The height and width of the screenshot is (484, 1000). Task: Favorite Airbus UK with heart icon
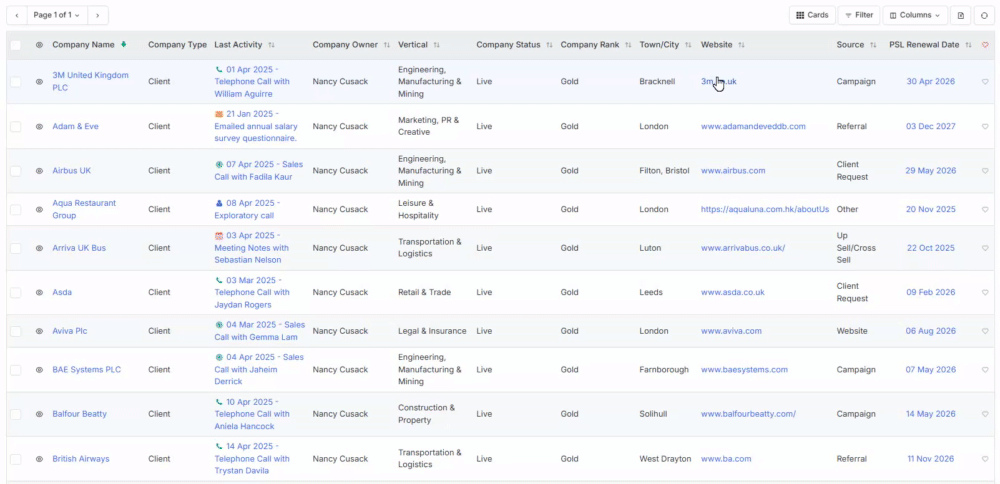click(x=985, y=171)
